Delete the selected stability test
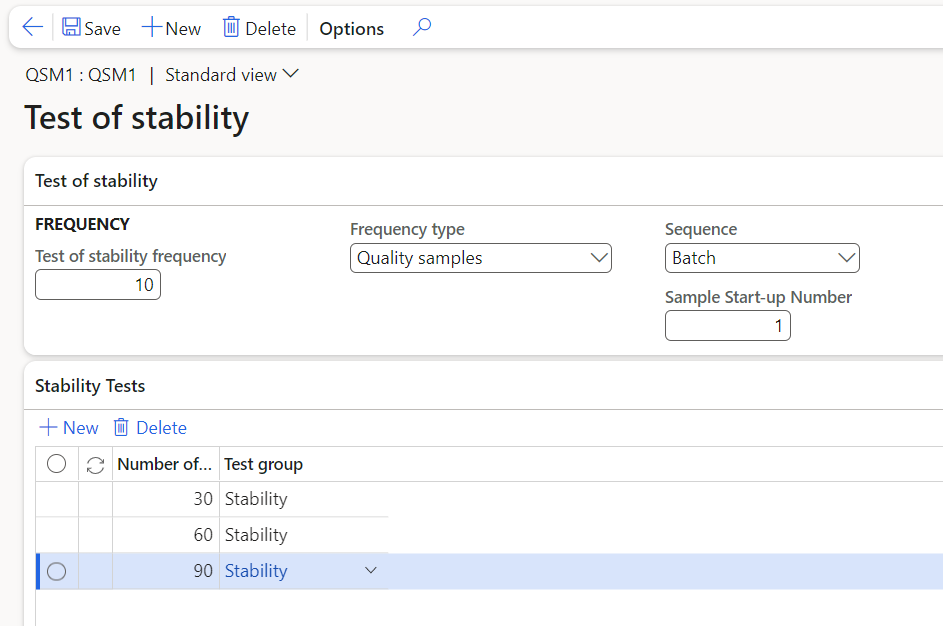The width and height of the screenshot is (943, 626). click(x=150, y=428)
